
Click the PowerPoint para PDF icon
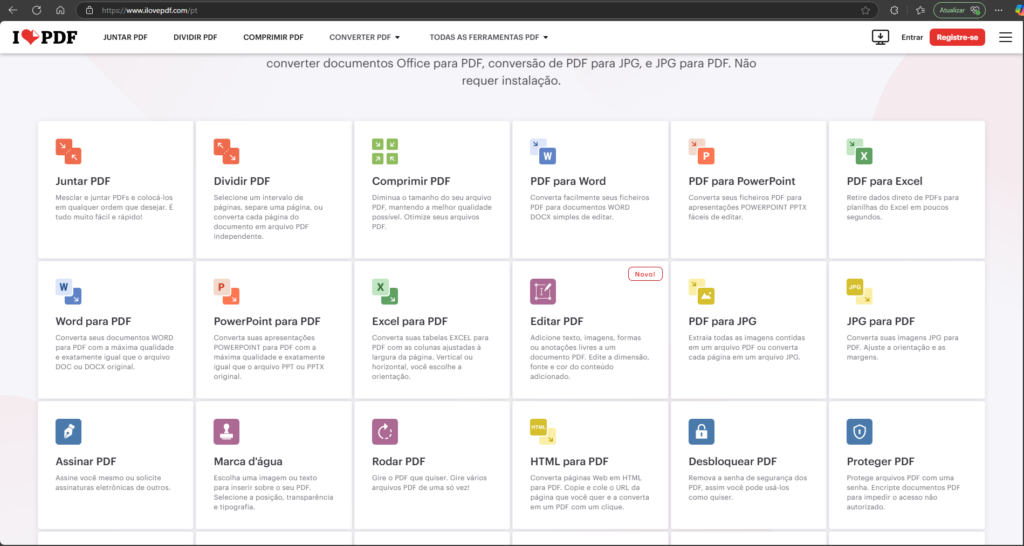[226, 291]
